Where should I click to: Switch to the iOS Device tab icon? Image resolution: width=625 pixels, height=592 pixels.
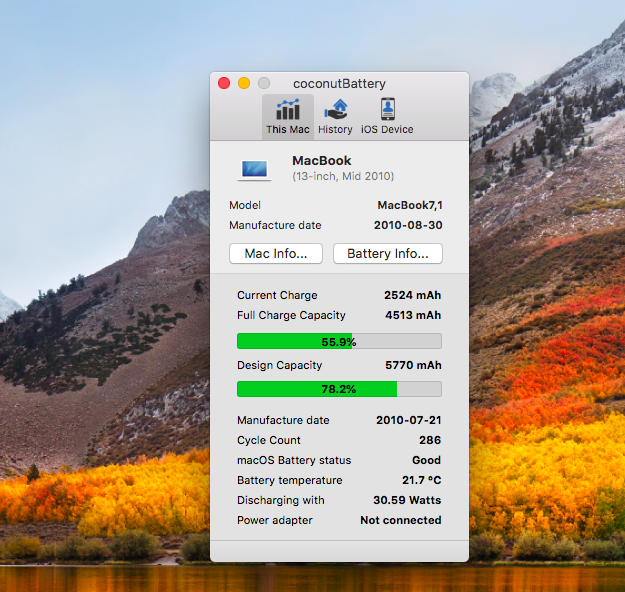coord(387,109)
